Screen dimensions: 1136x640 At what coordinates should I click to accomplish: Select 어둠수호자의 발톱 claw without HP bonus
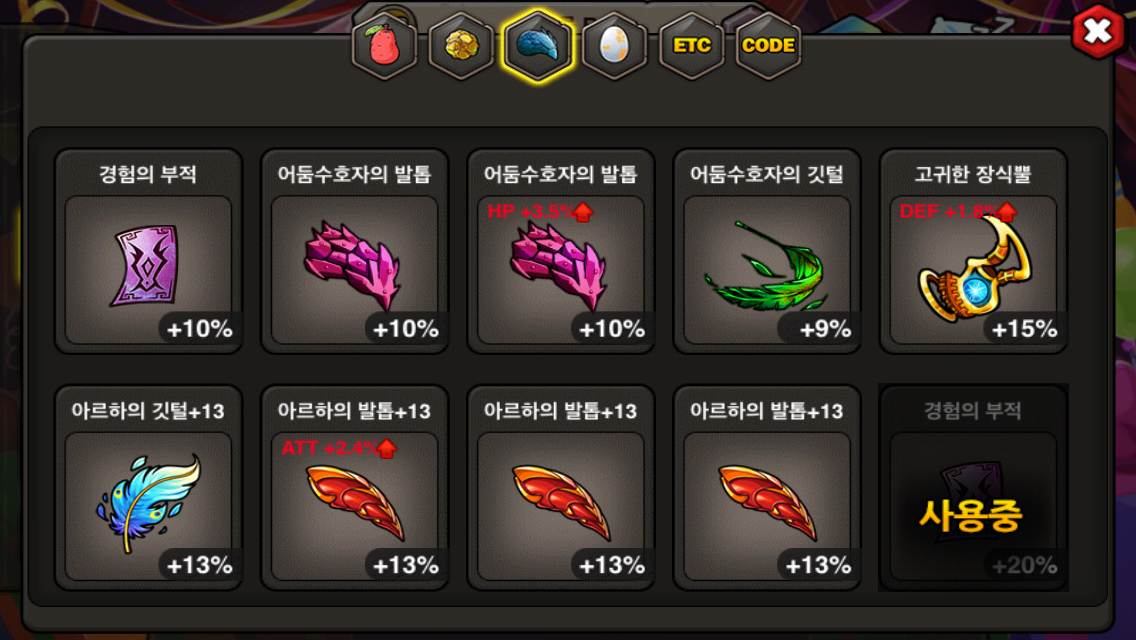coord(354,251)
